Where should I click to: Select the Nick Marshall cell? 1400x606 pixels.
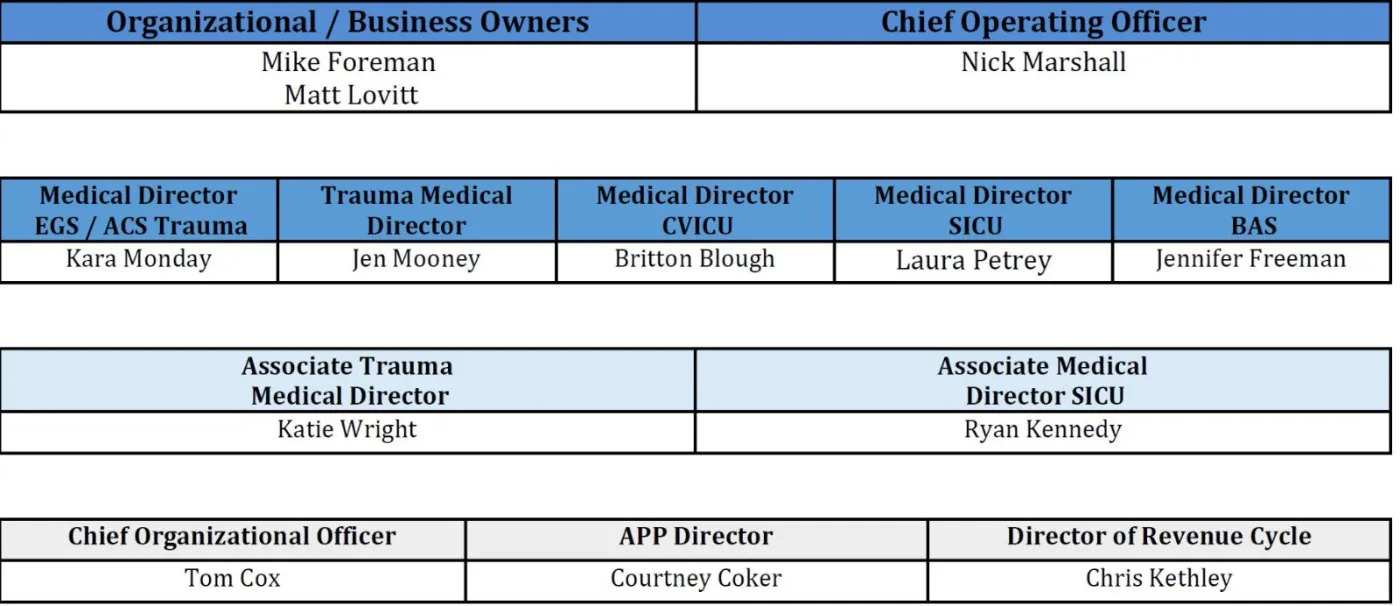(1044, 77)
